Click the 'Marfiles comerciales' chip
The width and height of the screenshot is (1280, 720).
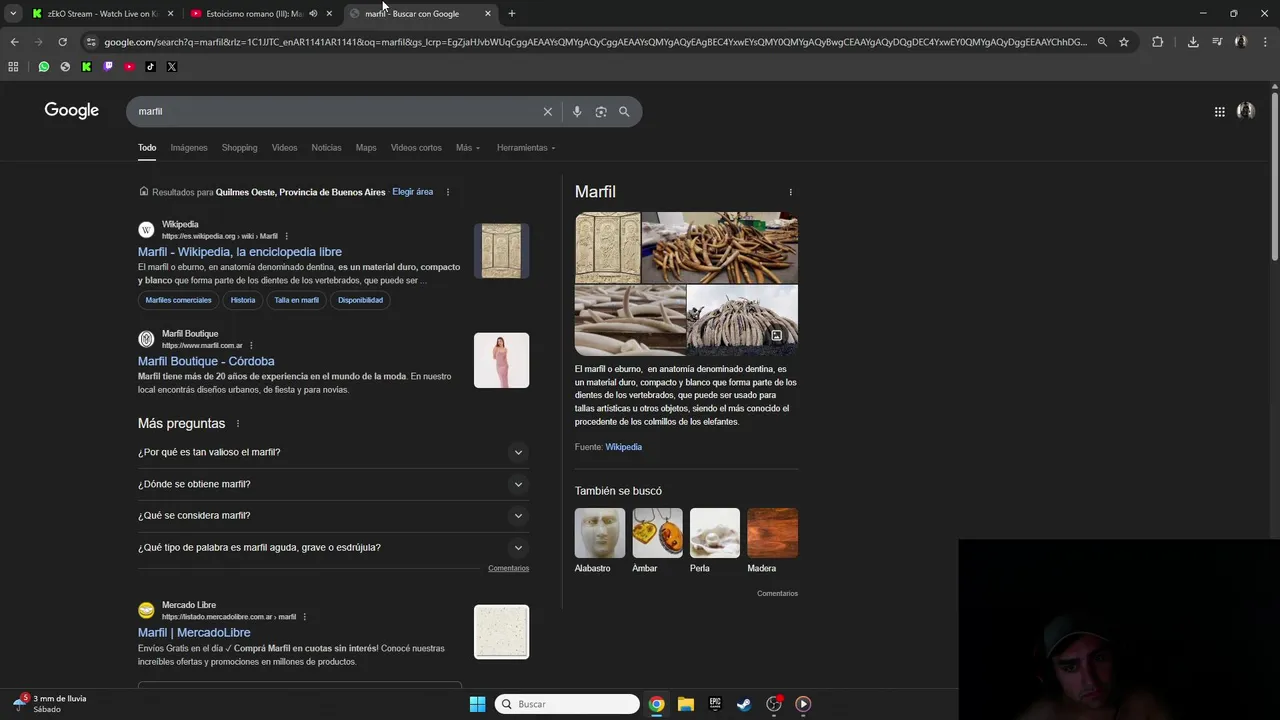click(x=179, y=300)
